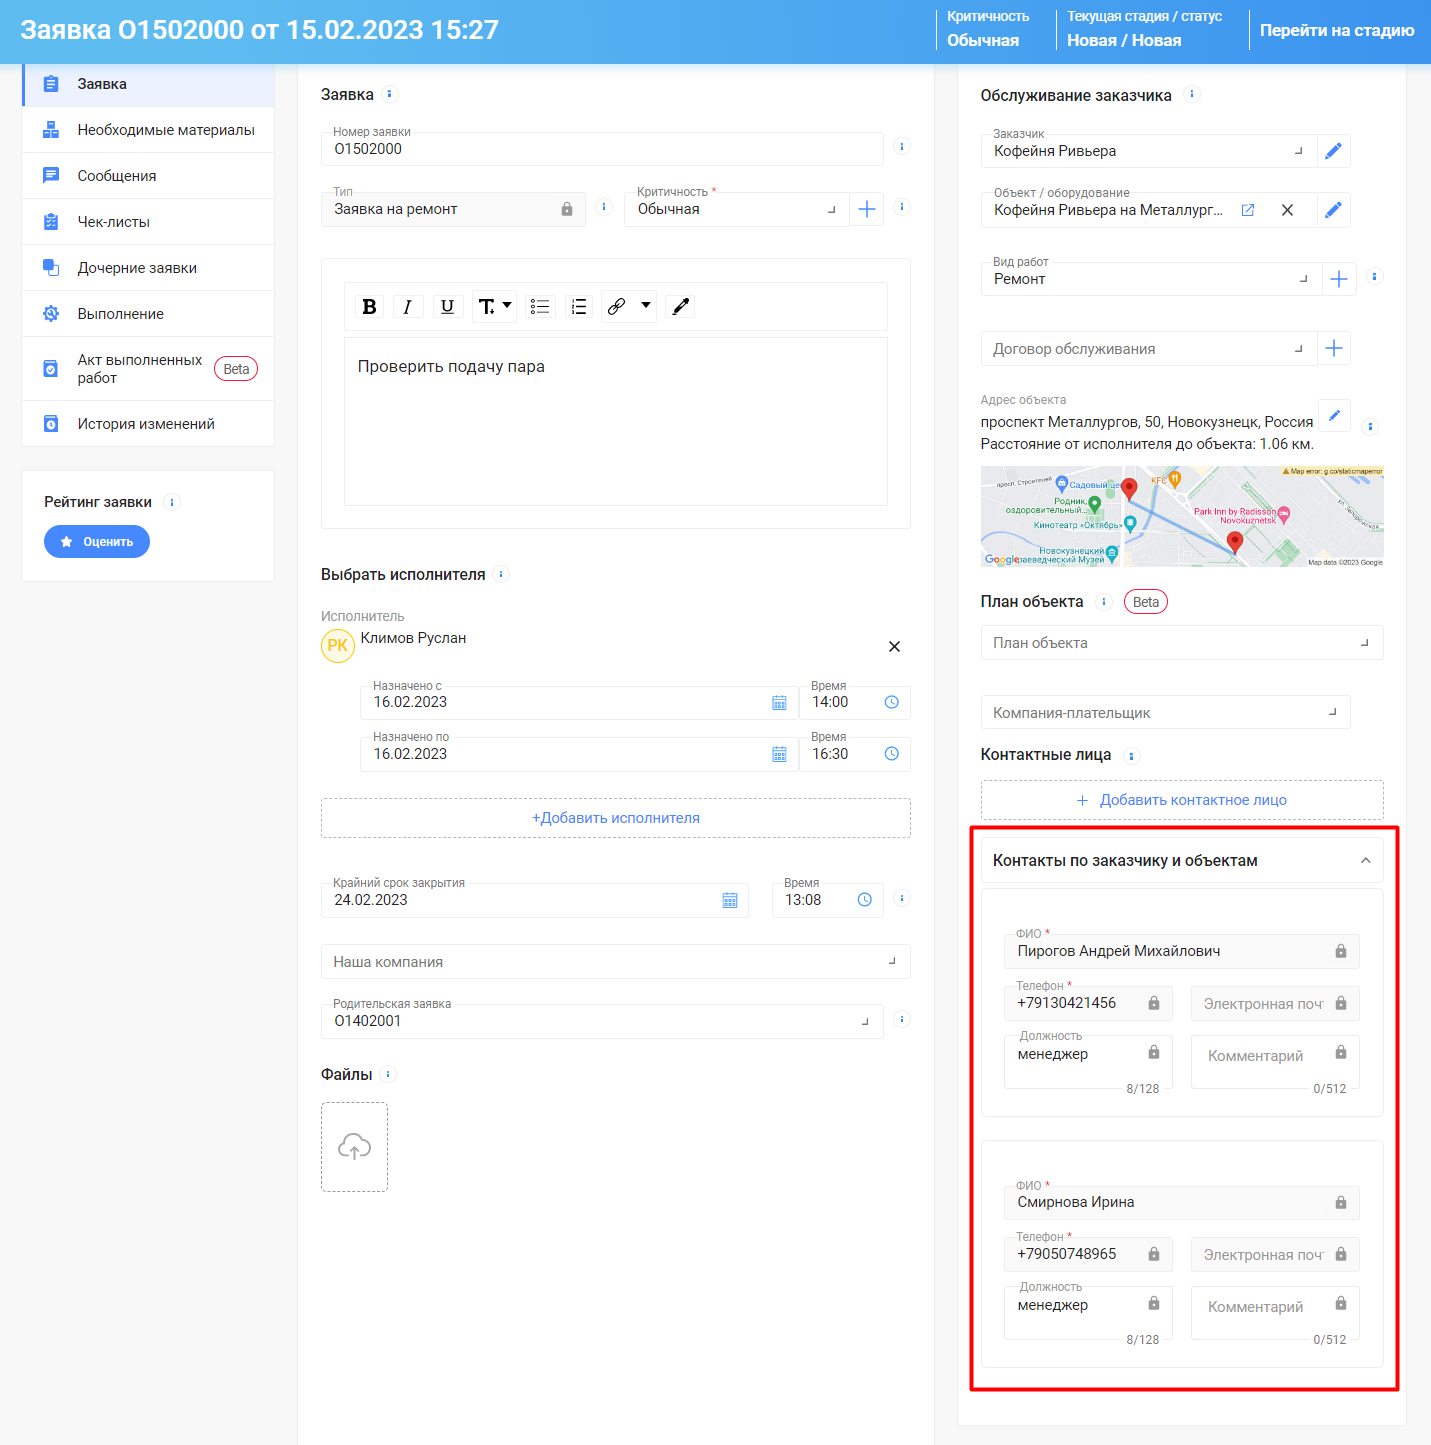Click into the description text area
Image resolution: width=1431 pixels, height=1445 pixels.
[616, 422]
